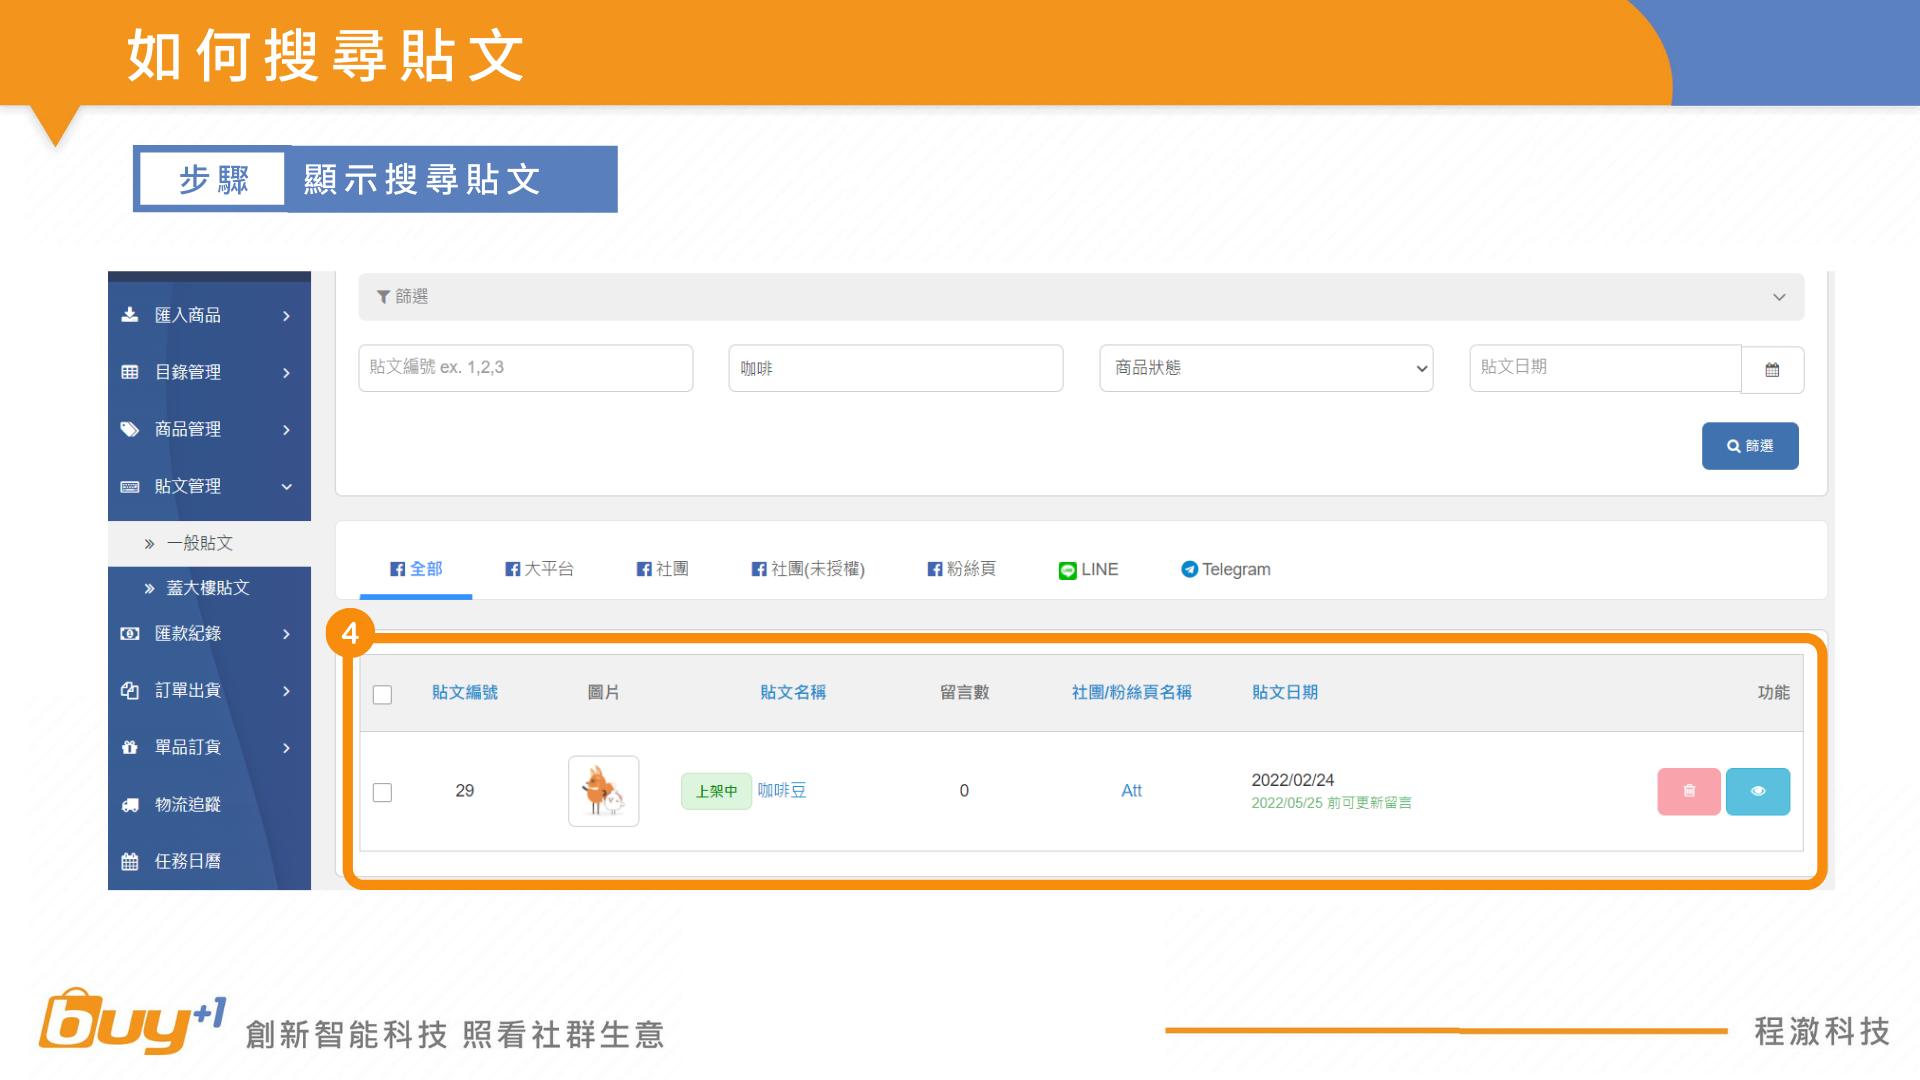Image resolution: width=1920 pixels, height=1080 pixels.
Task: Check the select-all checkbox in table header
Action: click(382, 694)
